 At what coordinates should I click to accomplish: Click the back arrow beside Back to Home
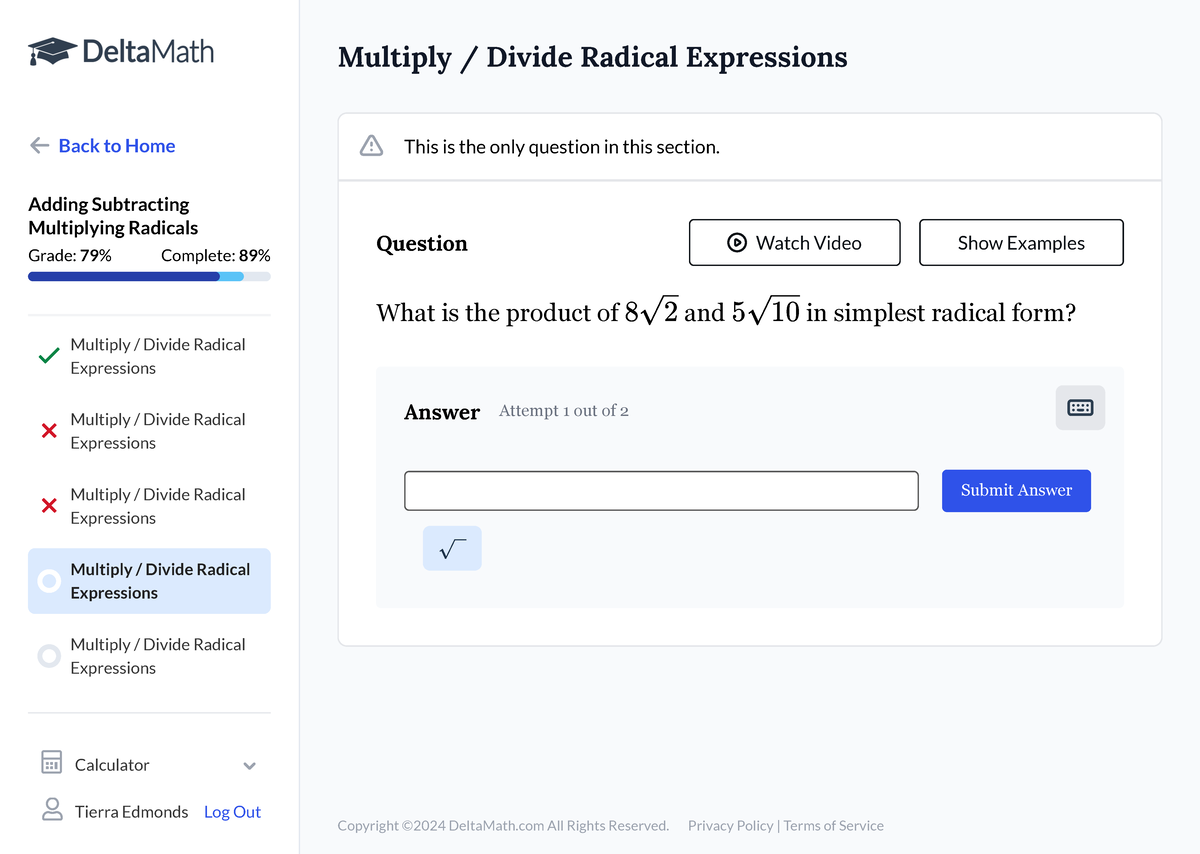point(39,146)
